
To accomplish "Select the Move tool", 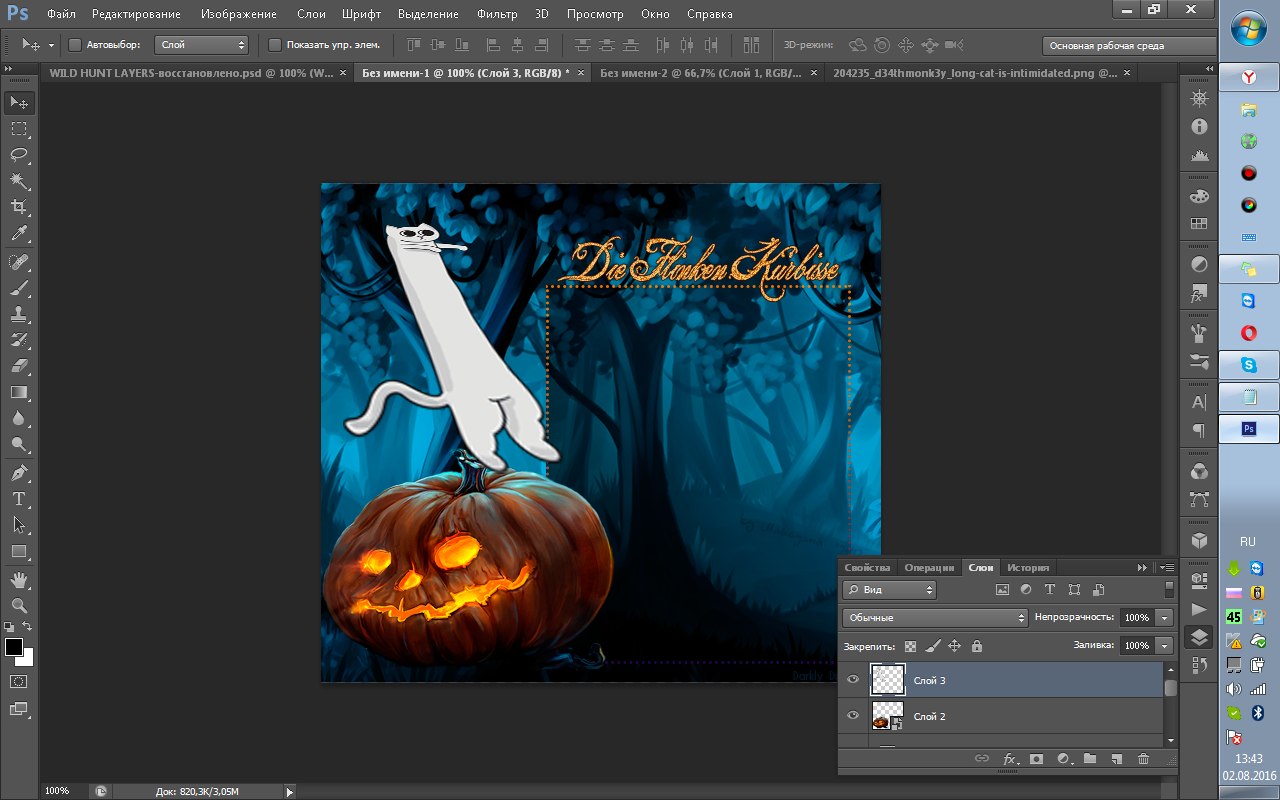I will pos(19,102).
